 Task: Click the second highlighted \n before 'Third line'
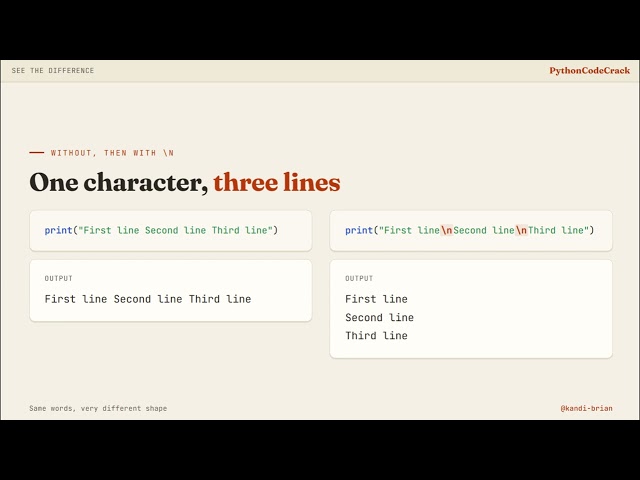[522, 230]
